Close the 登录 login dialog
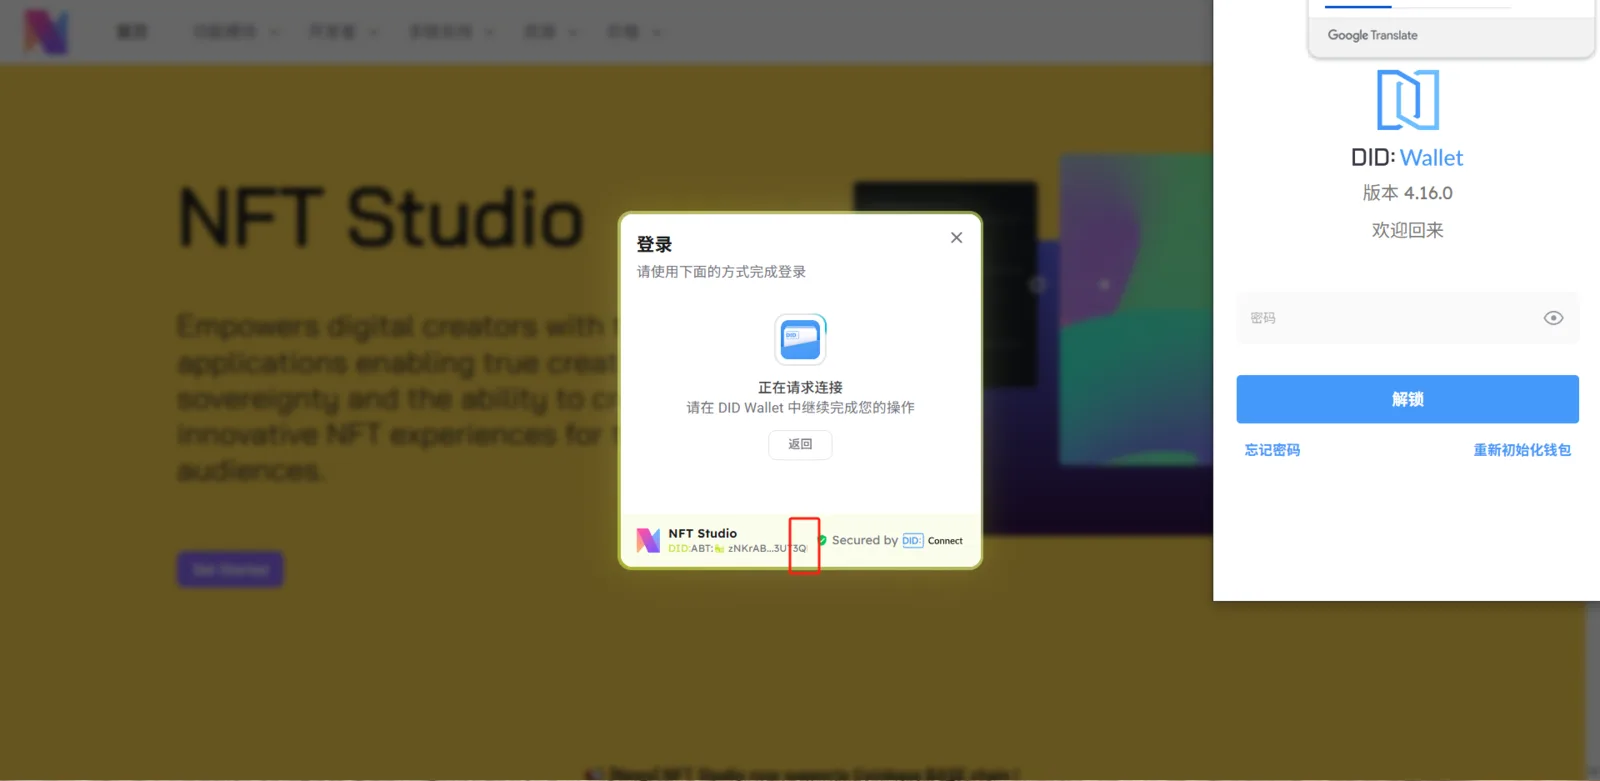 956,238
